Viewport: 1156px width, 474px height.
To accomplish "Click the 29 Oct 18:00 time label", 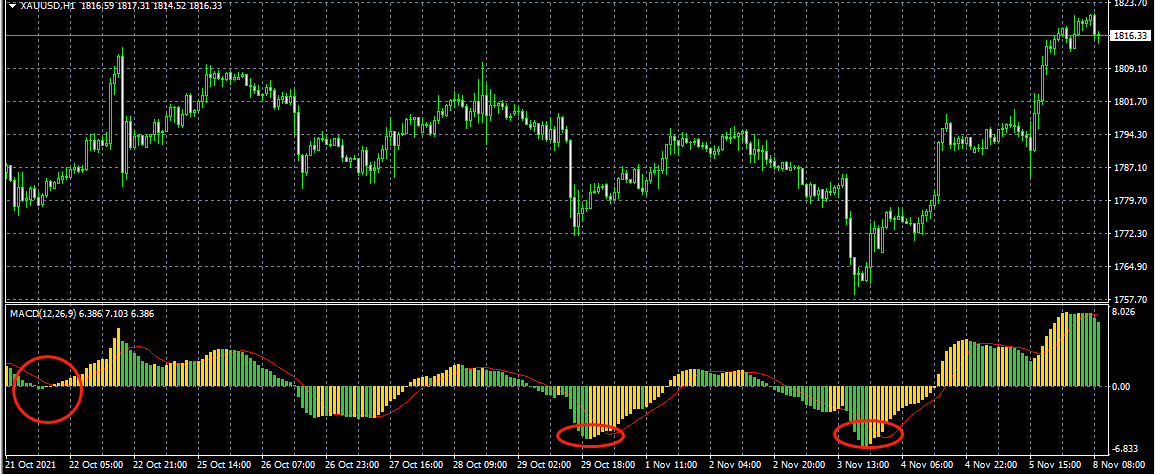I will (607, 466).
